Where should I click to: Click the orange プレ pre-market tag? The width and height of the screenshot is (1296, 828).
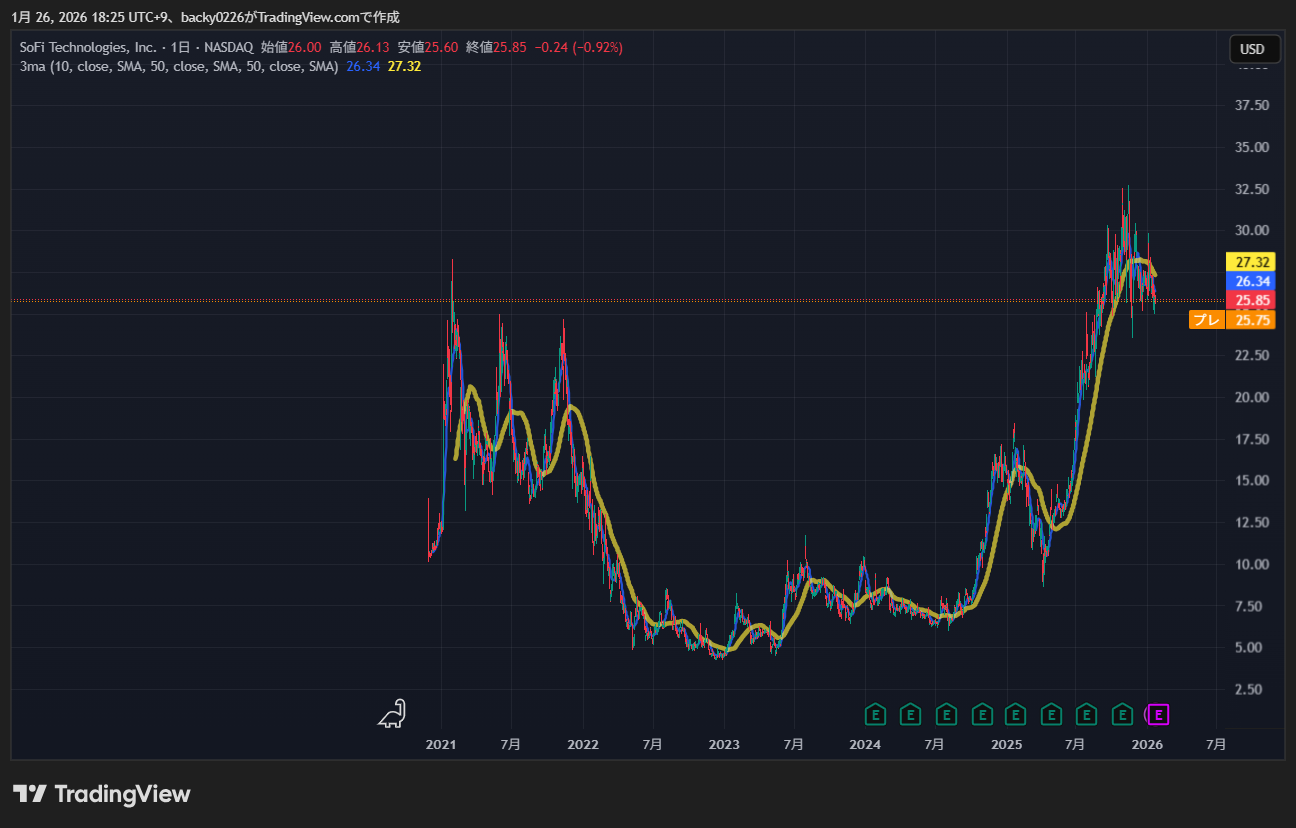coord(1205,320)
